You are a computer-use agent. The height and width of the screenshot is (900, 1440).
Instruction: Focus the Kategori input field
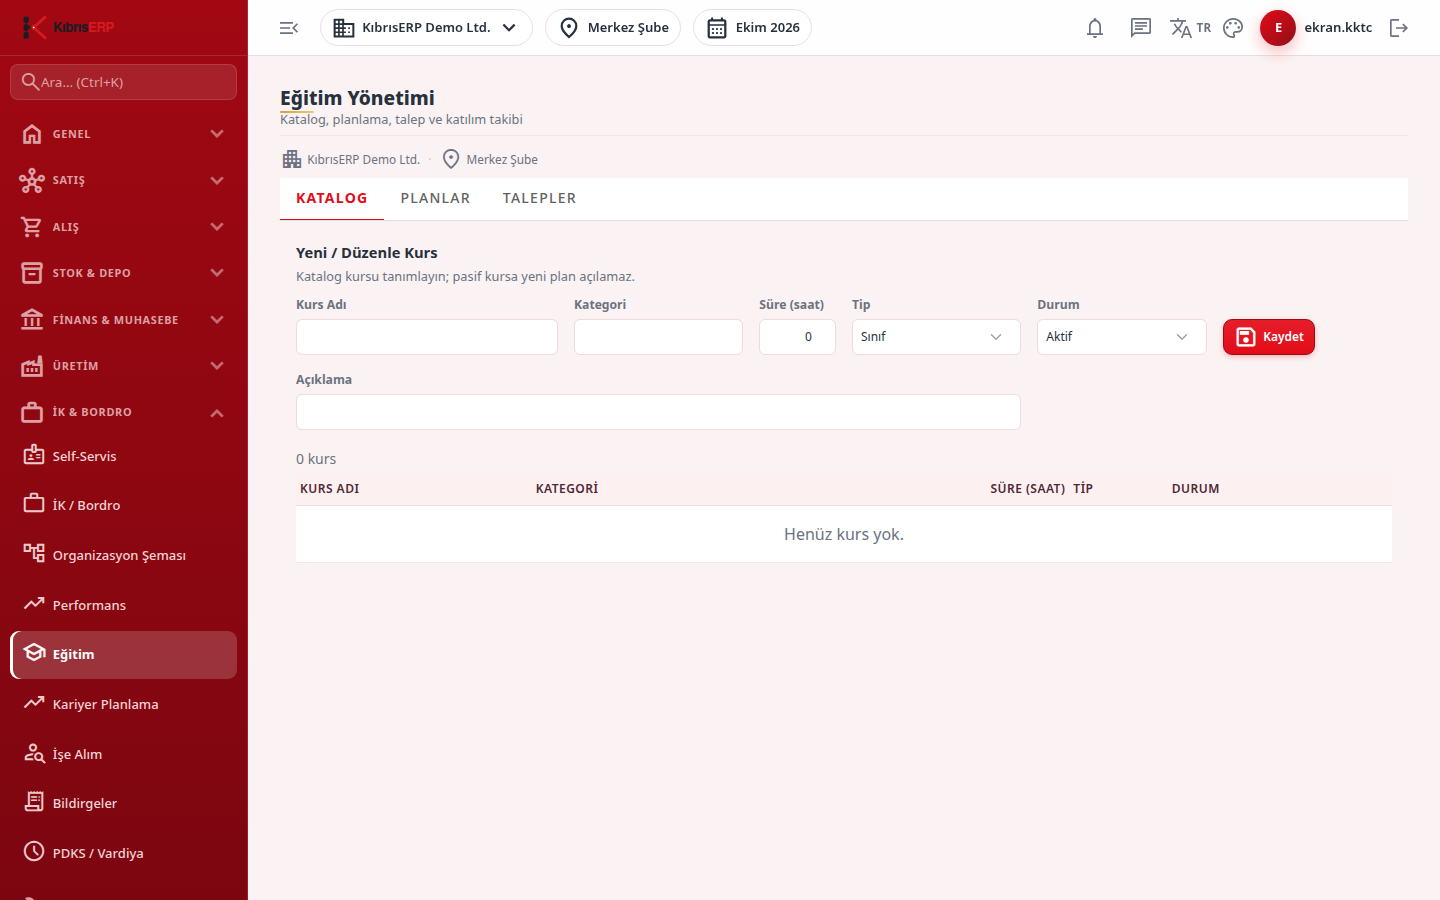pos(658,337)
